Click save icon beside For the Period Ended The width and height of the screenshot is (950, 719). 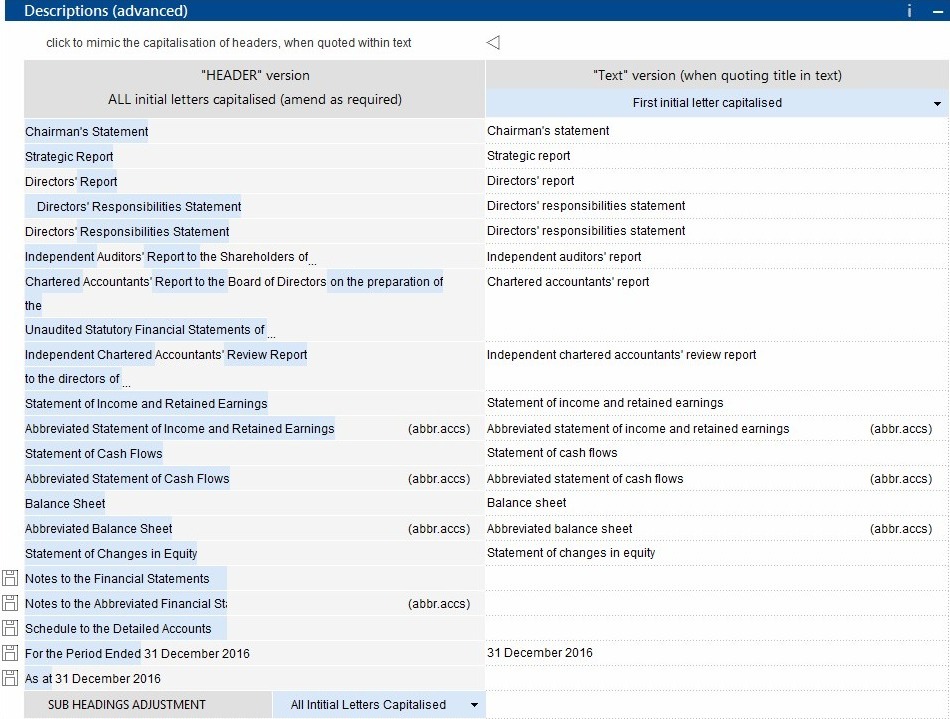[x=10, y=653]
